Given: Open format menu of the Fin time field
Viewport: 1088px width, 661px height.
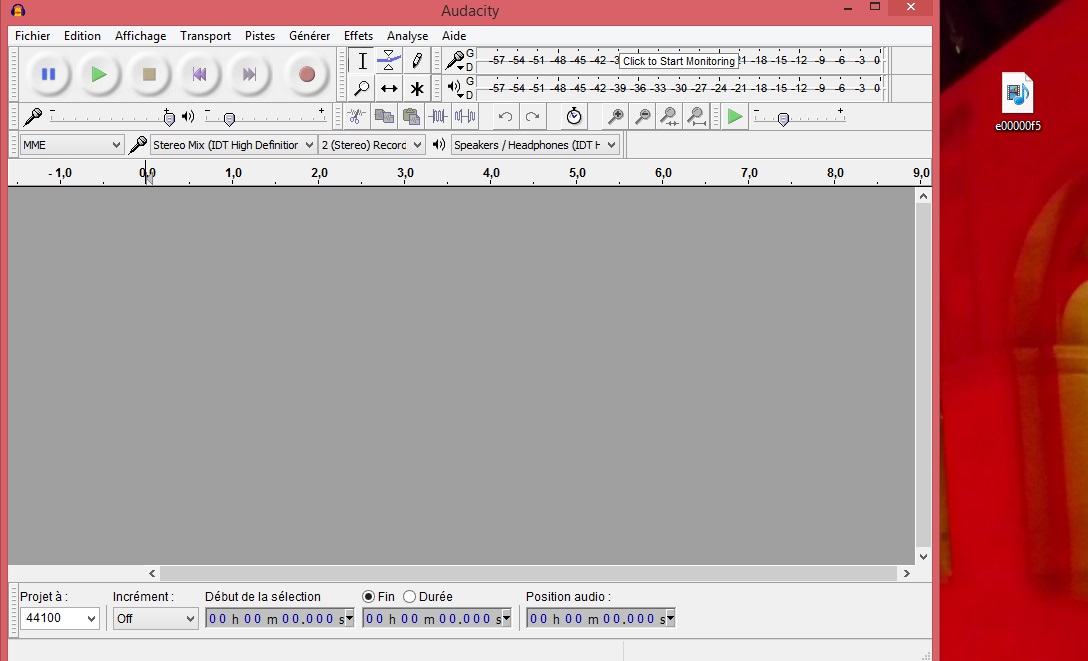Looking at the screenshot, I should tap(506, 618).
